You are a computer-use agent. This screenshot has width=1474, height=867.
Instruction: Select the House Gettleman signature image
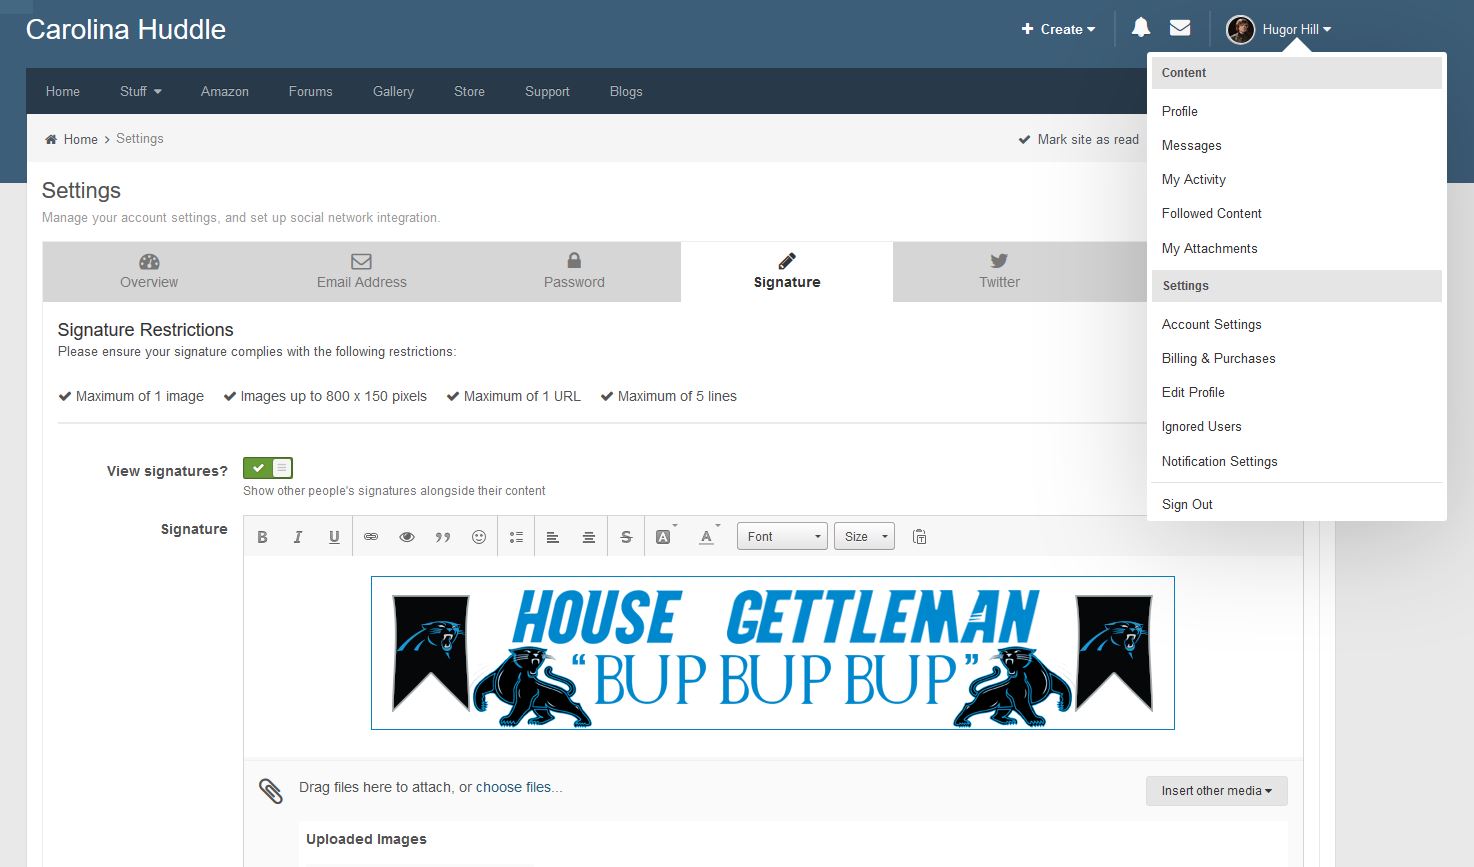[x=773, y=653]
